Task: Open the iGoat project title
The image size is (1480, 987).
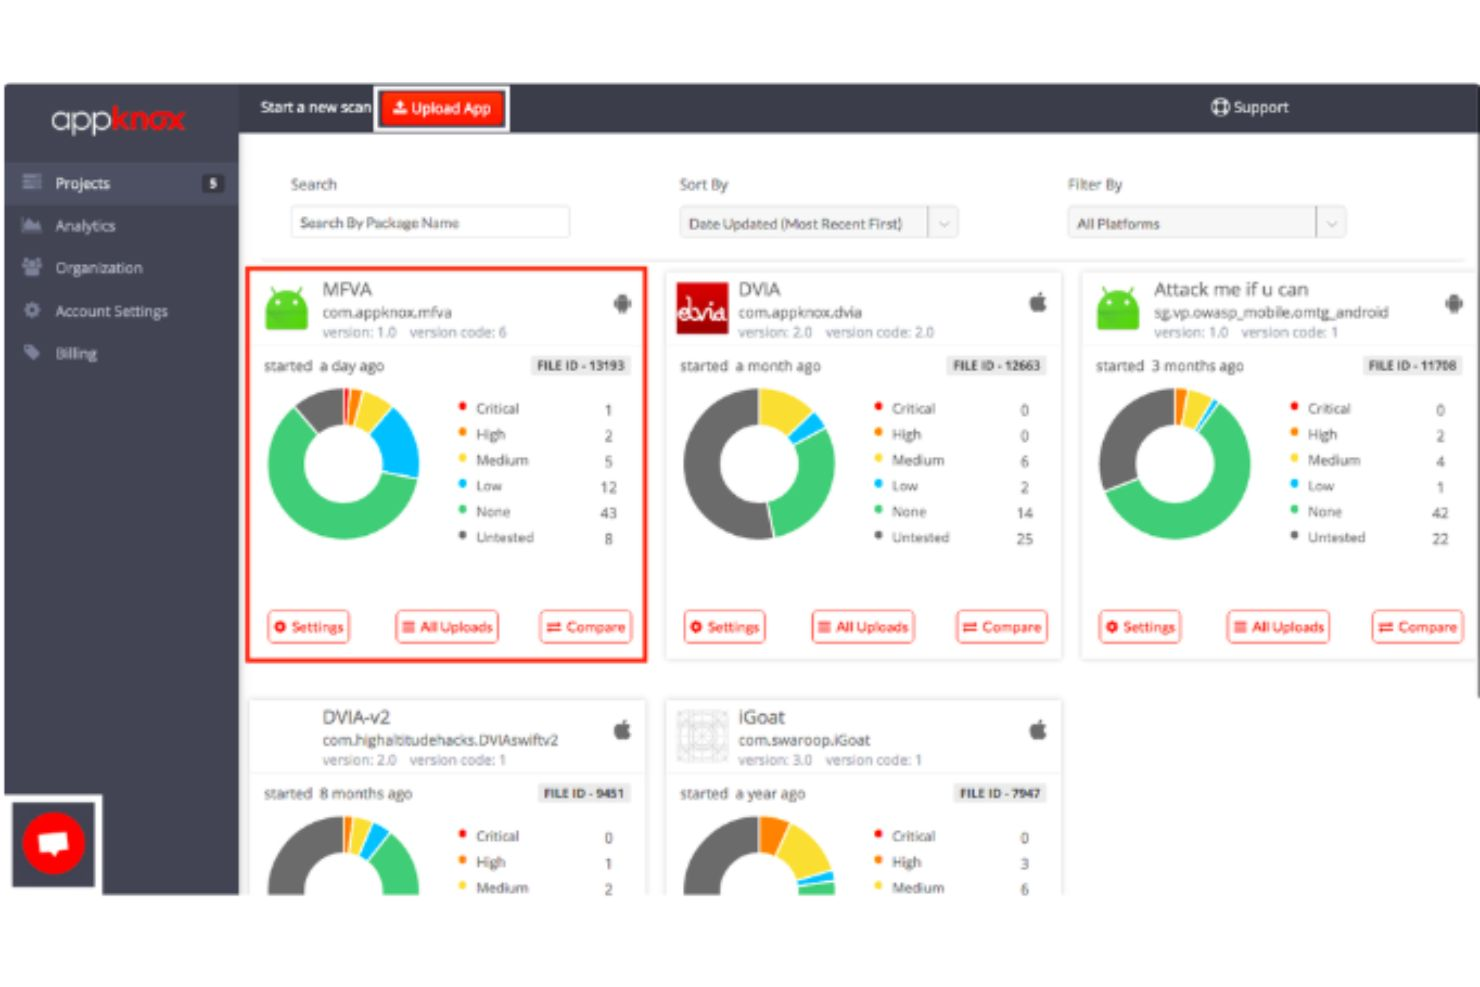Action: (x=761, y=717)
